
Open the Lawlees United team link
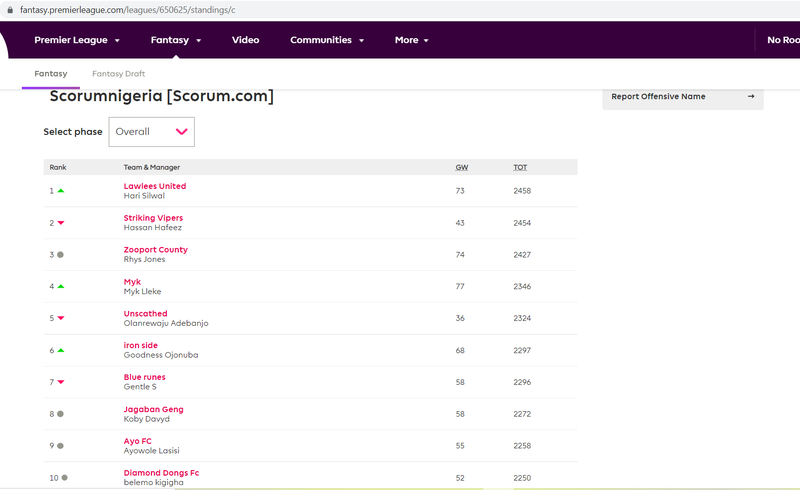(x=155, y=186)
